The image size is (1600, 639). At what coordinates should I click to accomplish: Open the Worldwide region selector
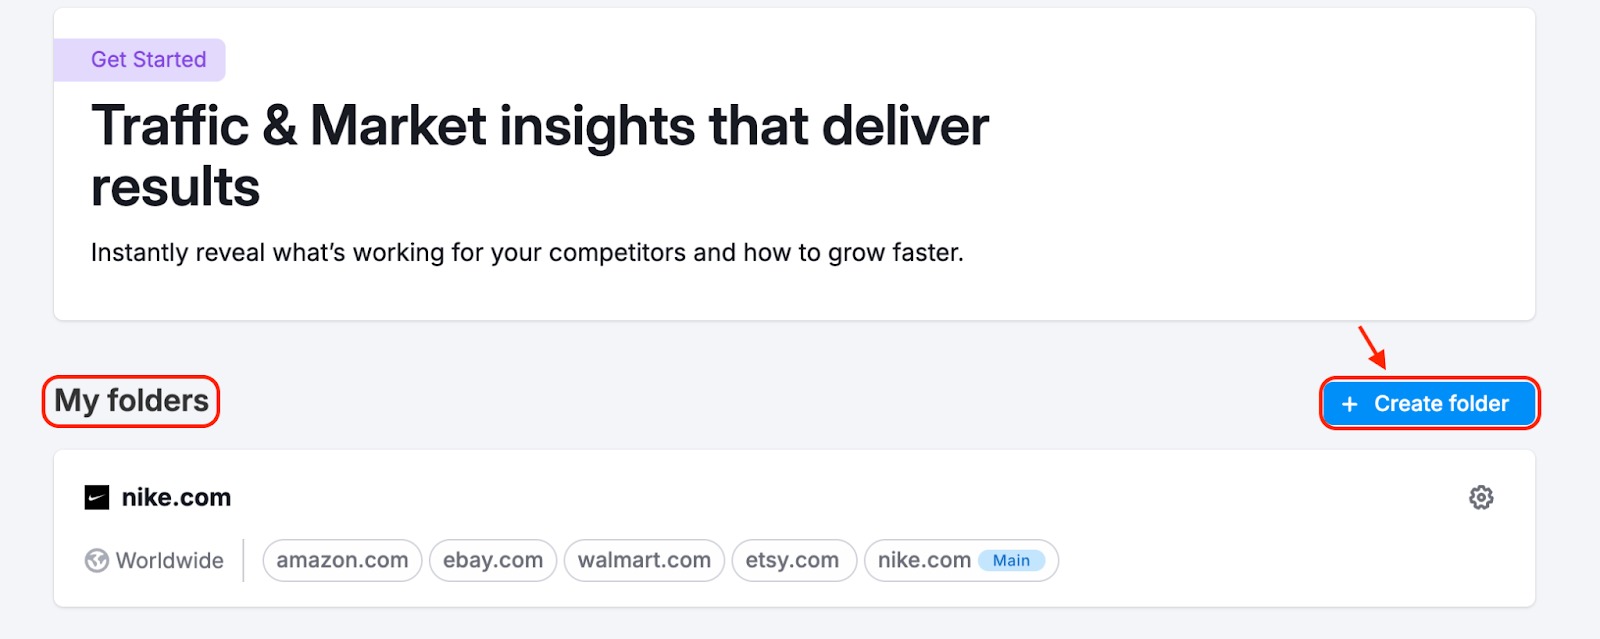tap(155, 560)
